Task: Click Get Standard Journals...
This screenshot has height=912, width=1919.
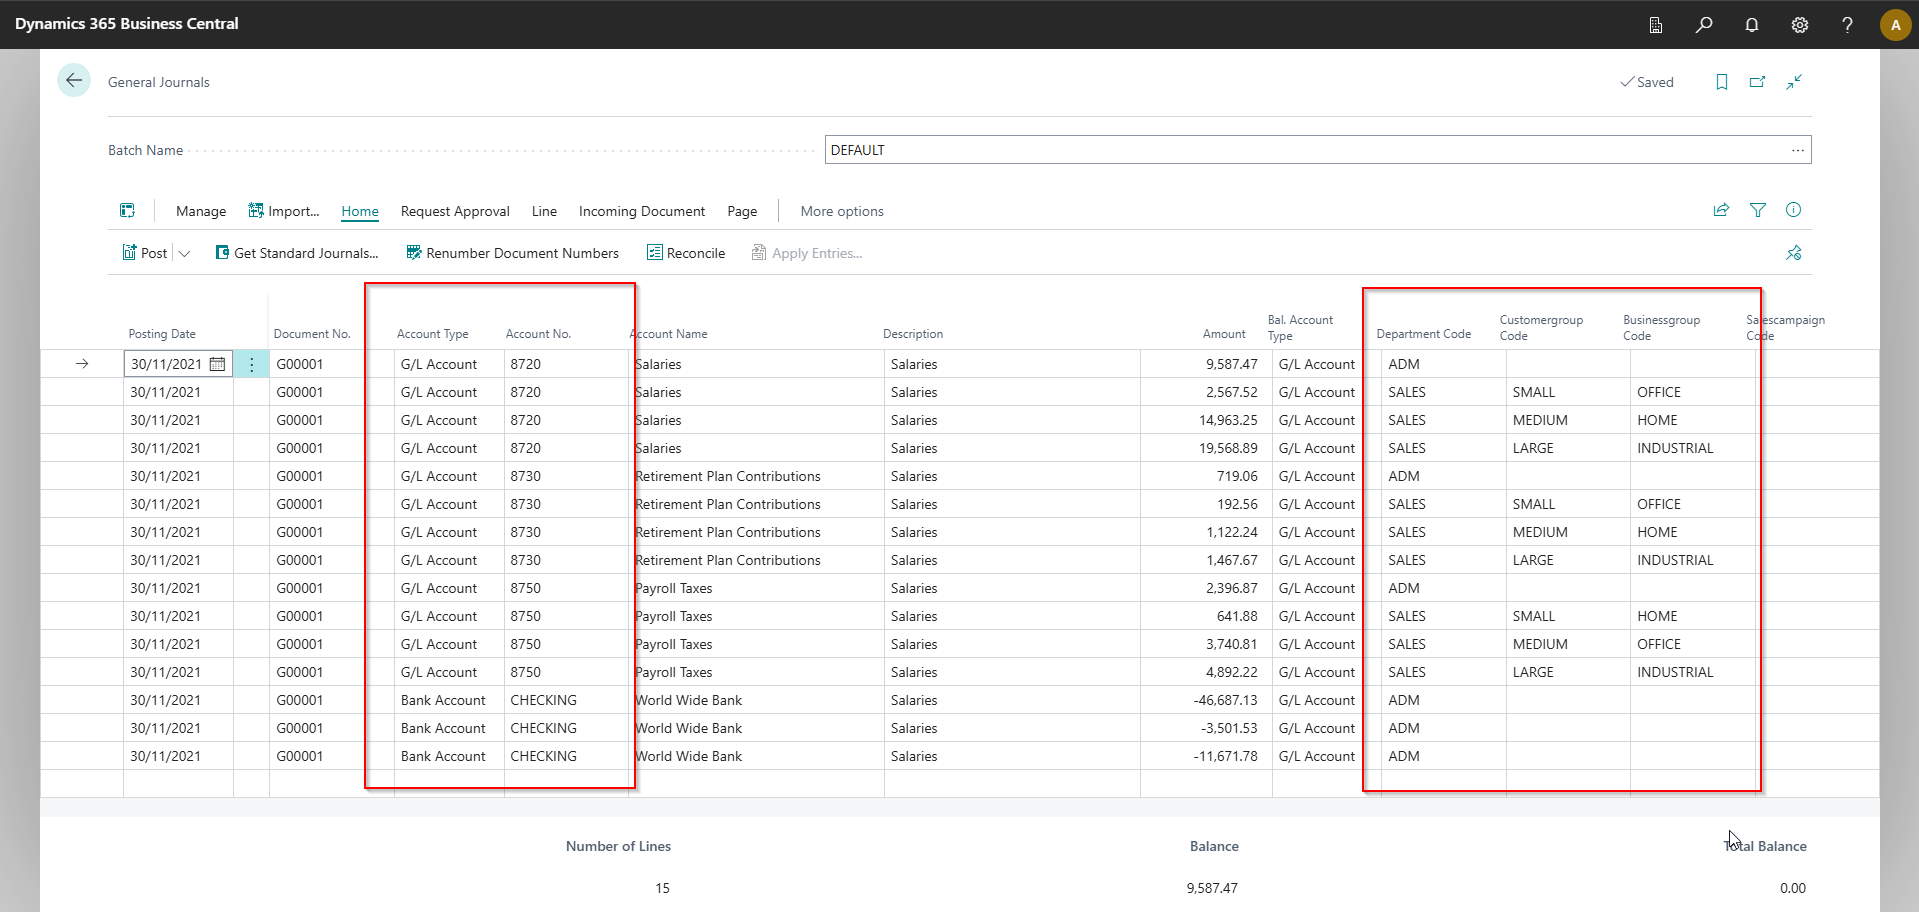Action: click(x=297, y=253)
